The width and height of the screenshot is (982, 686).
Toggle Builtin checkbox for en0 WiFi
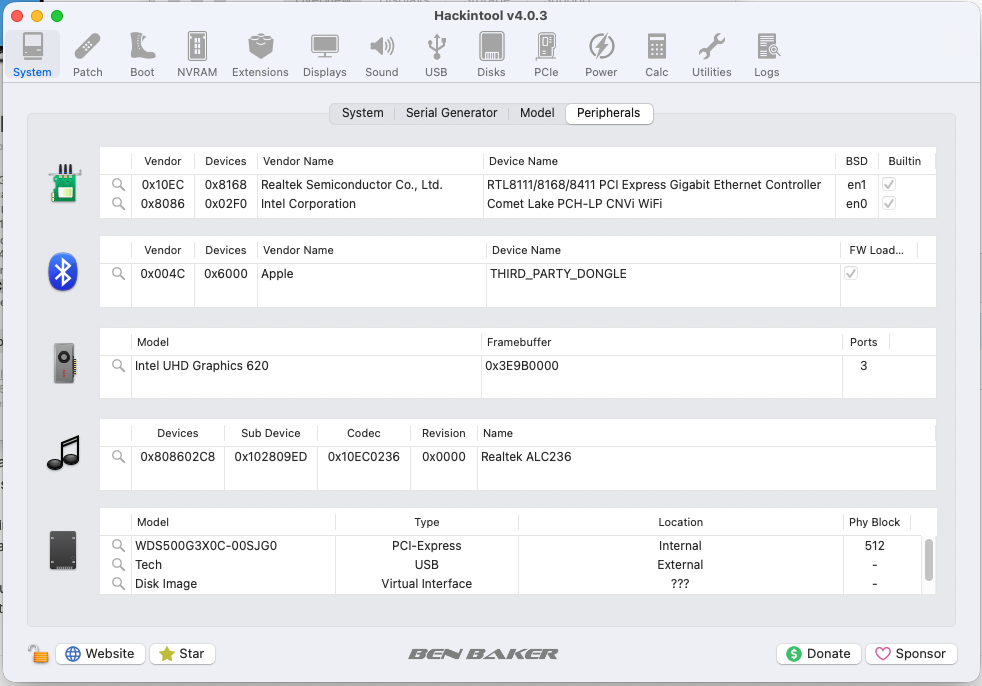click(x=889, y=203)
